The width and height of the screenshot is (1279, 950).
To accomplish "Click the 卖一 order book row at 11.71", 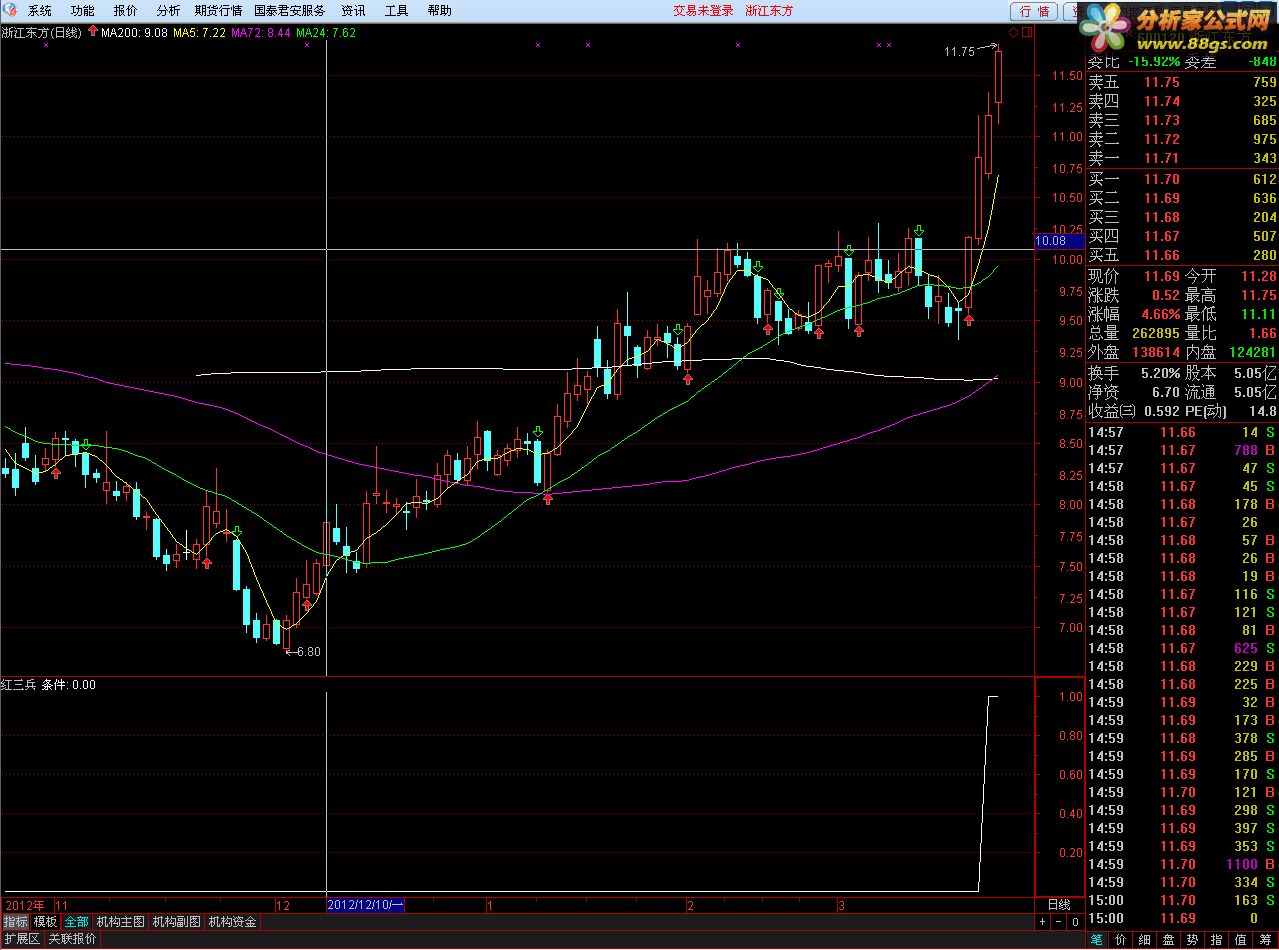I will click(x=1182, y=158).
